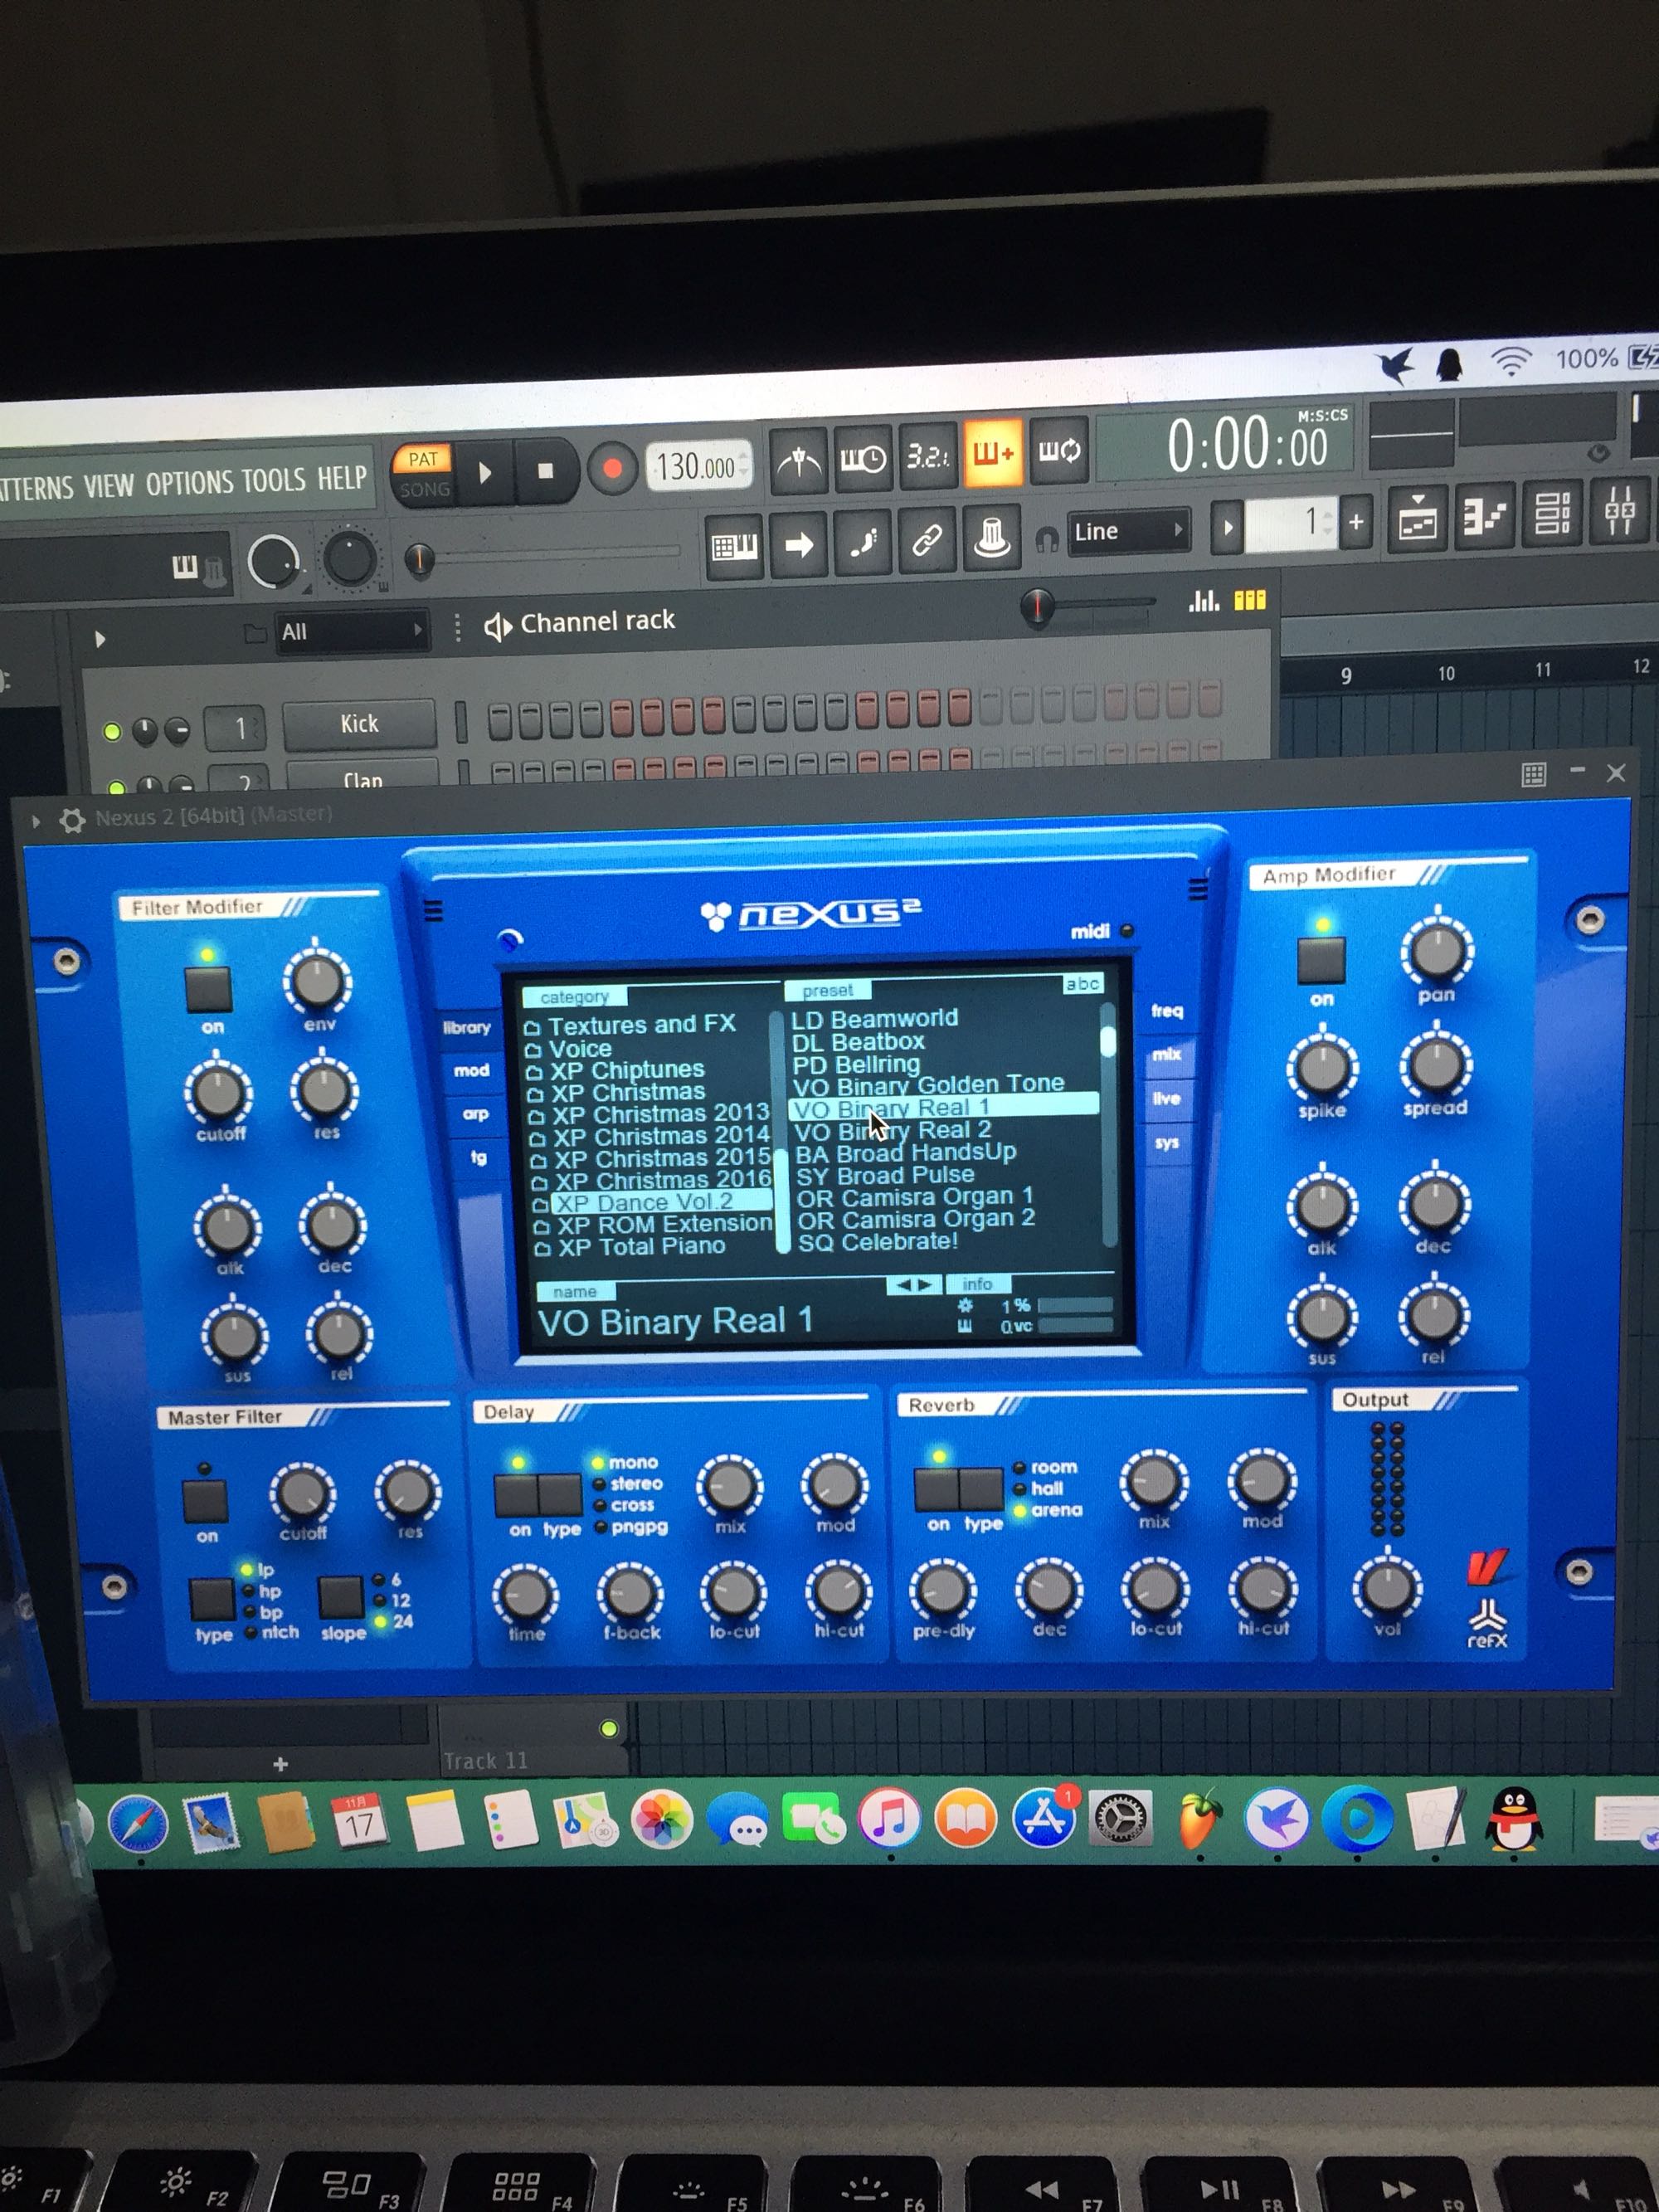Viewport: 1659px width, 2212px height.
Task: Open the piano roll toolbar icon
Action: (1483, 517)
